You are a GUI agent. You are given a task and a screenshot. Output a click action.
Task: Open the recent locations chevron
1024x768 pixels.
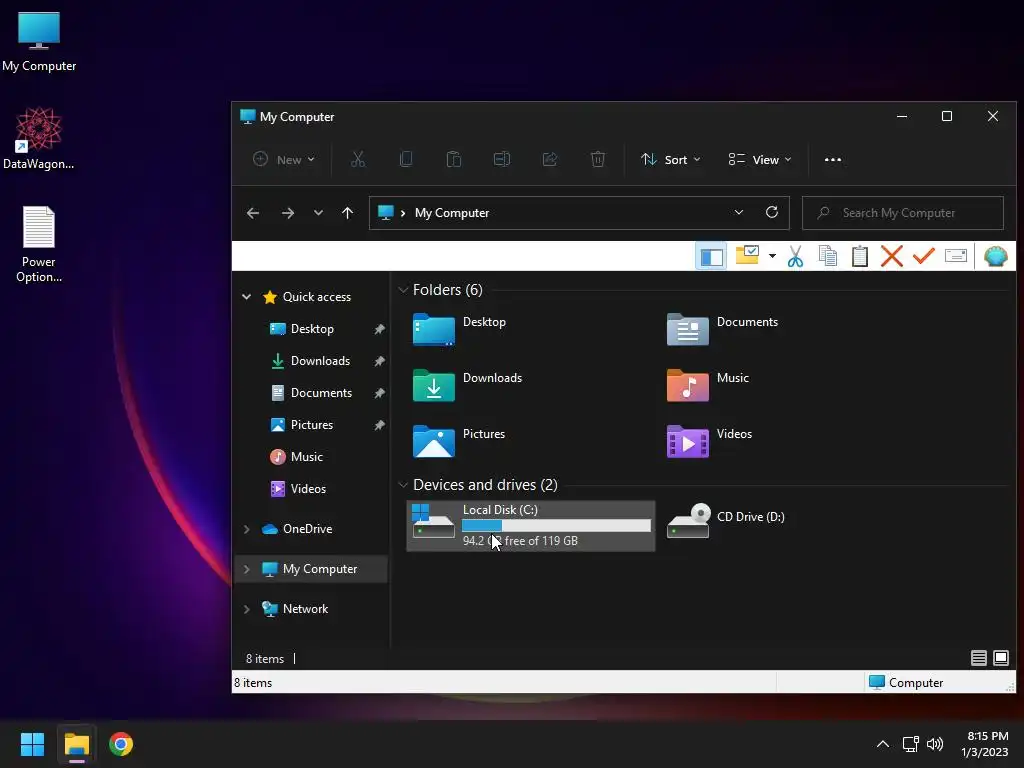click(318, 213)
